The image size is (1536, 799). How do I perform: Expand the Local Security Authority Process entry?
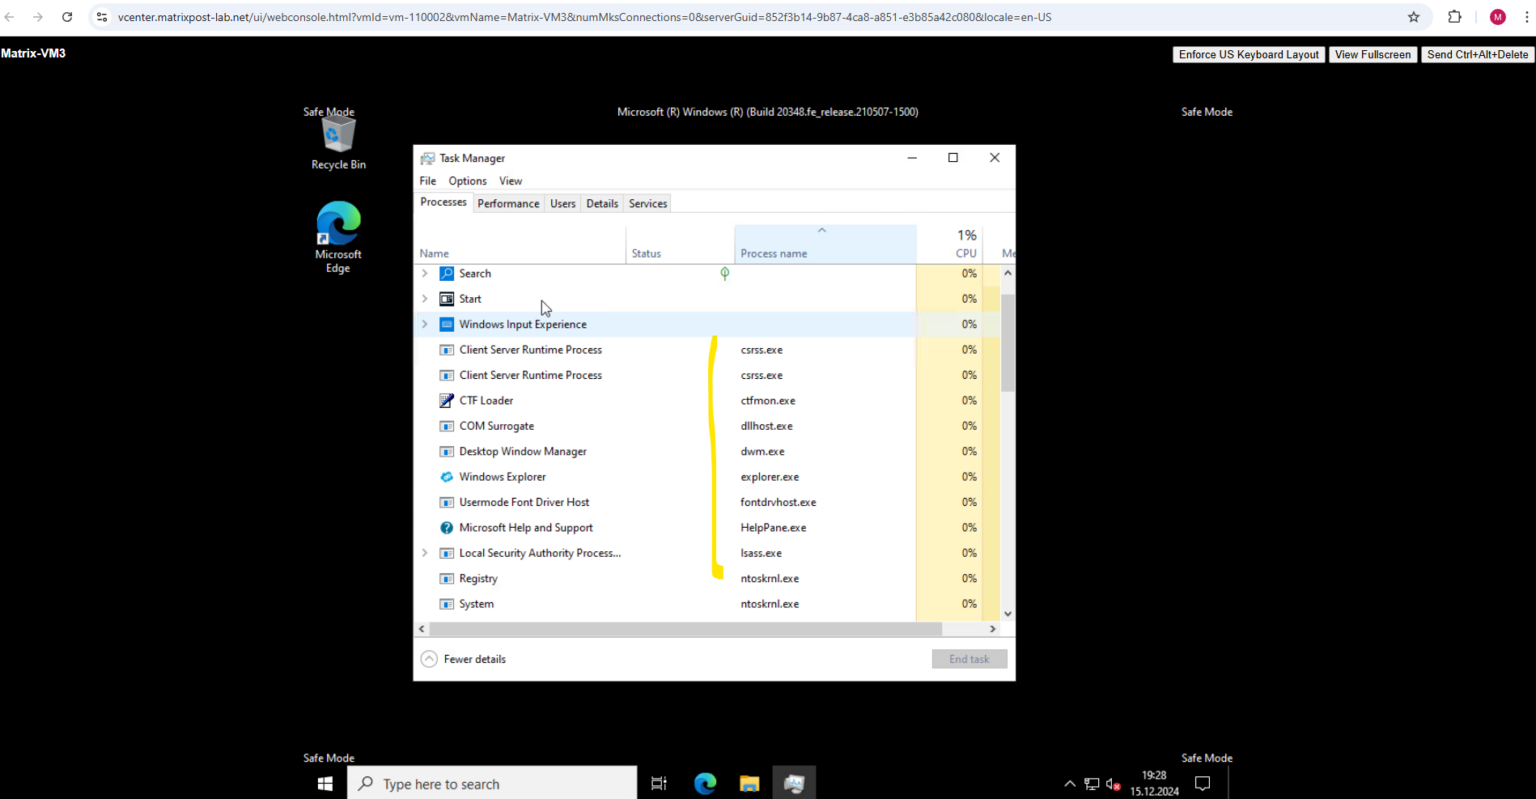[x=424, y=552]
